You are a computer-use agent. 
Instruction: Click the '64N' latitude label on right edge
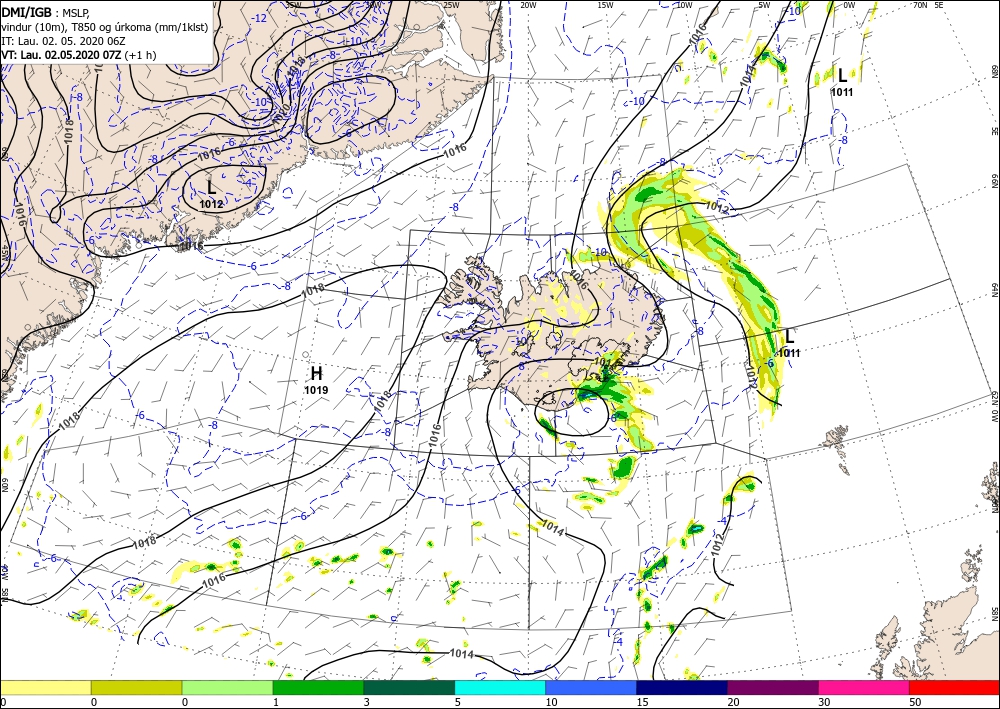coord(995,290)
